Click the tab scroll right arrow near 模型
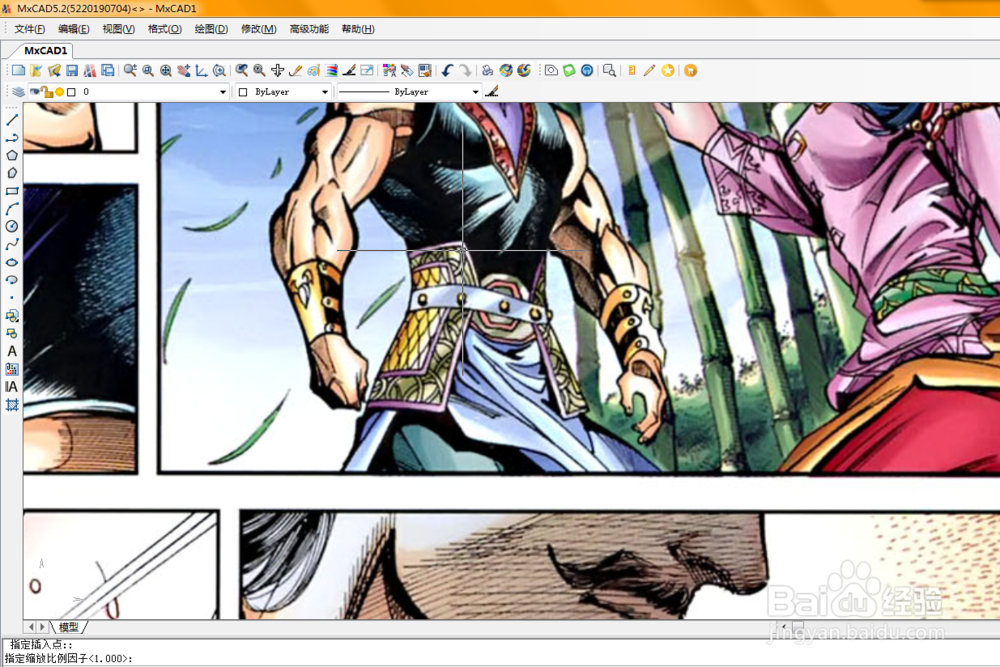The image size is (1000, 667). click(x=42, y=627)
